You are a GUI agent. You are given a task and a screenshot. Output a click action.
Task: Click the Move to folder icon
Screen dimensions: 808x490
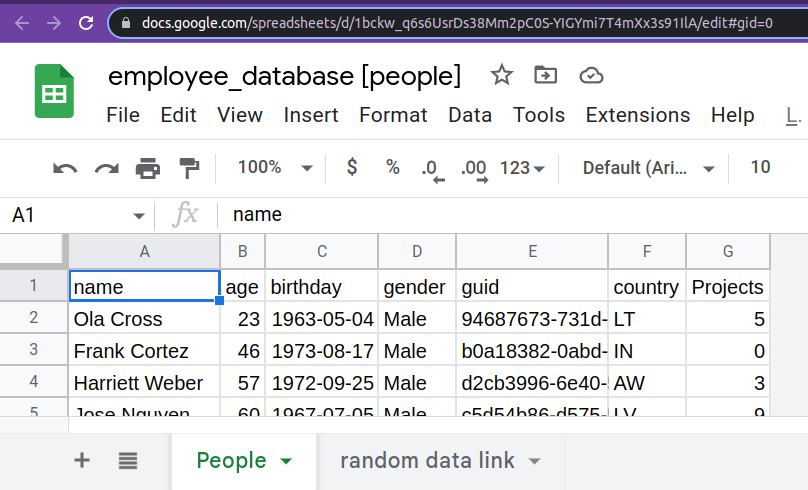point(545,75)
